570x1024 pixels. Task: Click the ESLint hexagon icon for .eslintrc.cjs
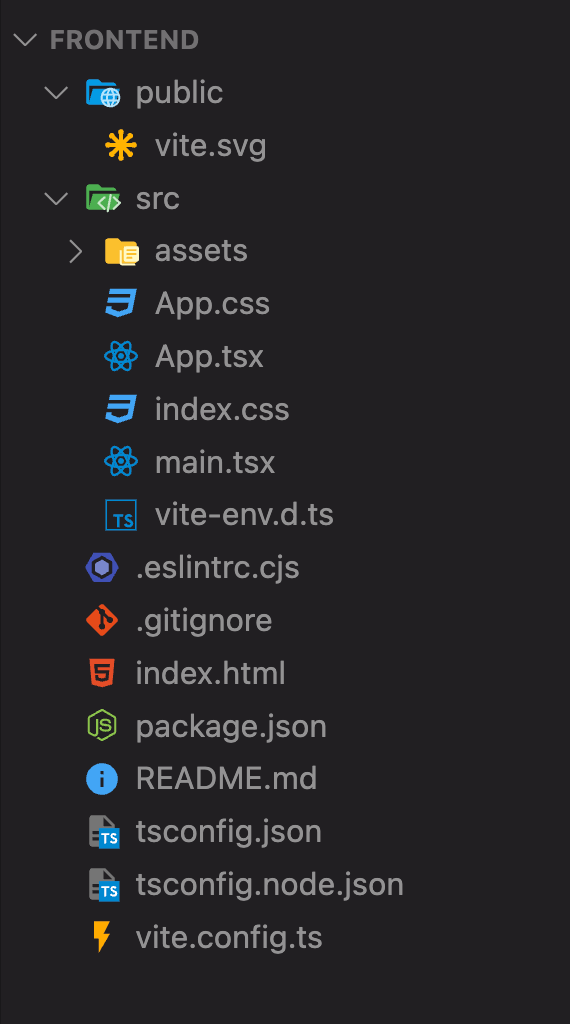[x=102, y=568]
